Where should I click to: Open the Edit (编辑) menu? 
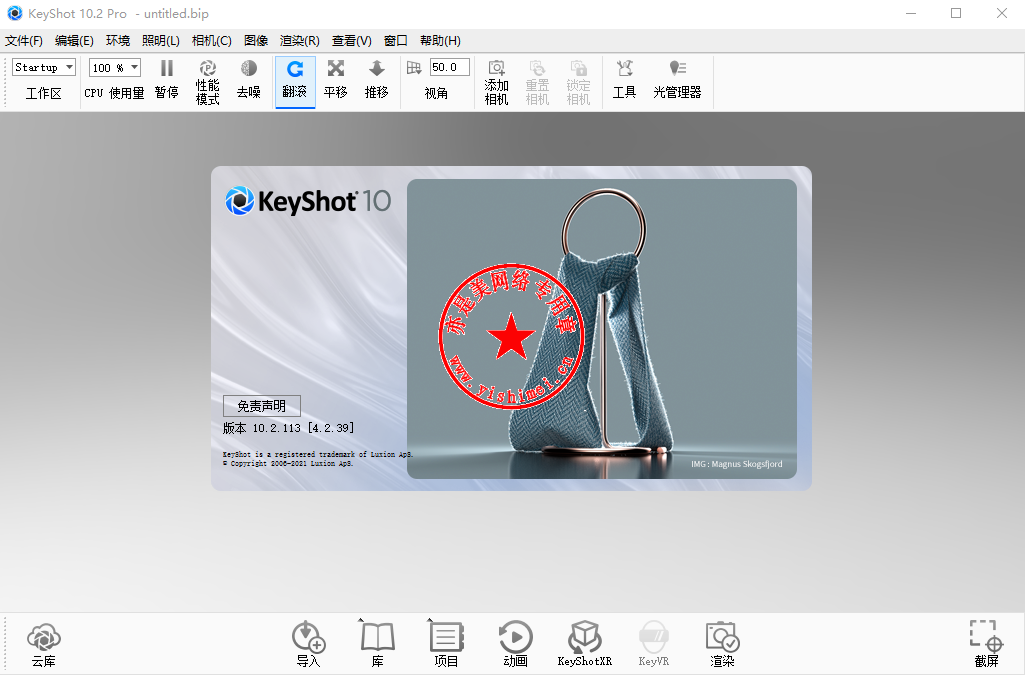(74, 41)
